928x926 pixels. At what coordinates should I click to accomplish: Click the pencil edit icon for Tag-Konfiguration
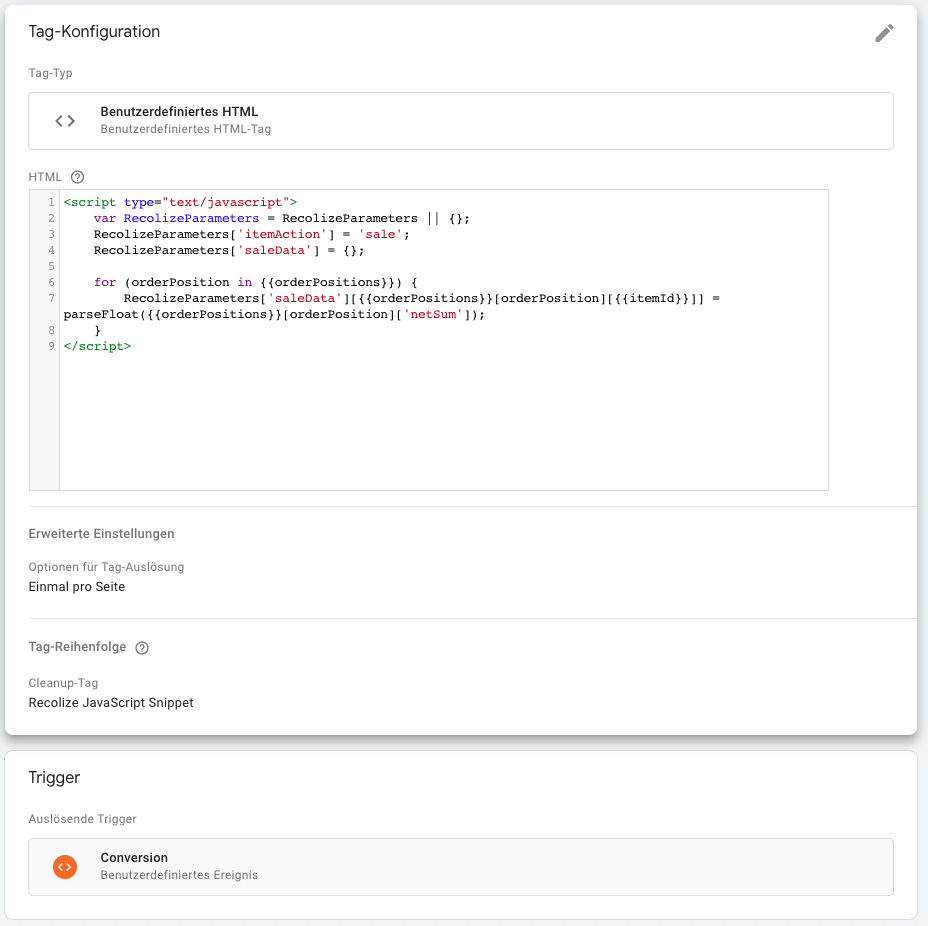[x=884, y=33]
